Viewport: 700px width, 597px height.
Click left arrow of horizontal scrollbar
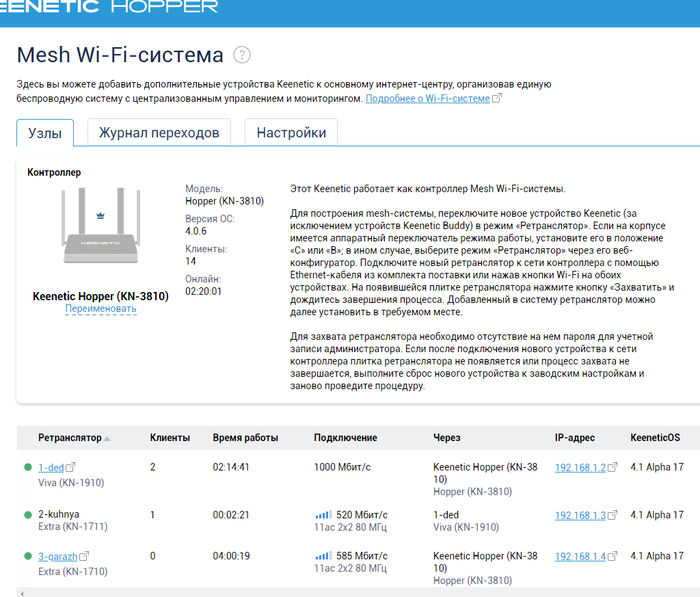point(22,593)
